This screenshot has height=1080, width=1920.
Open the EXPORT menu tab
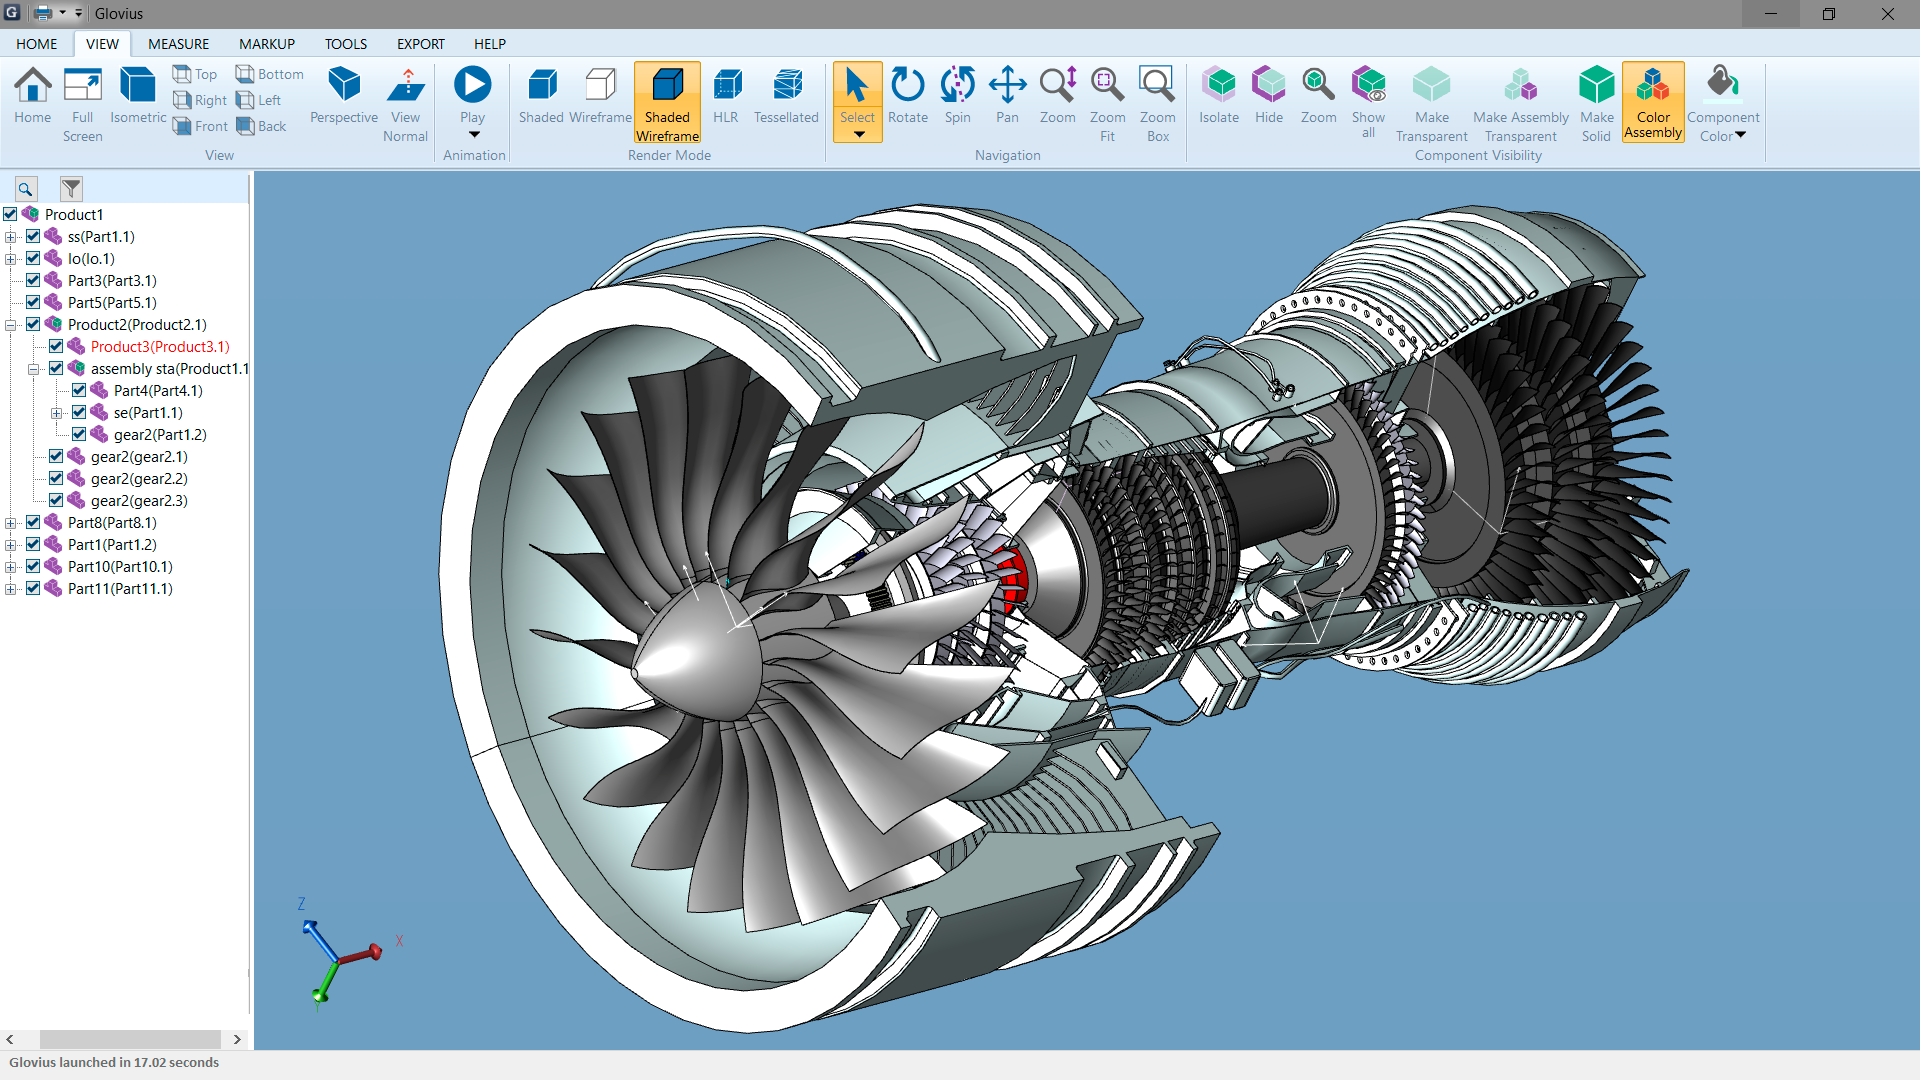(420, 44)
